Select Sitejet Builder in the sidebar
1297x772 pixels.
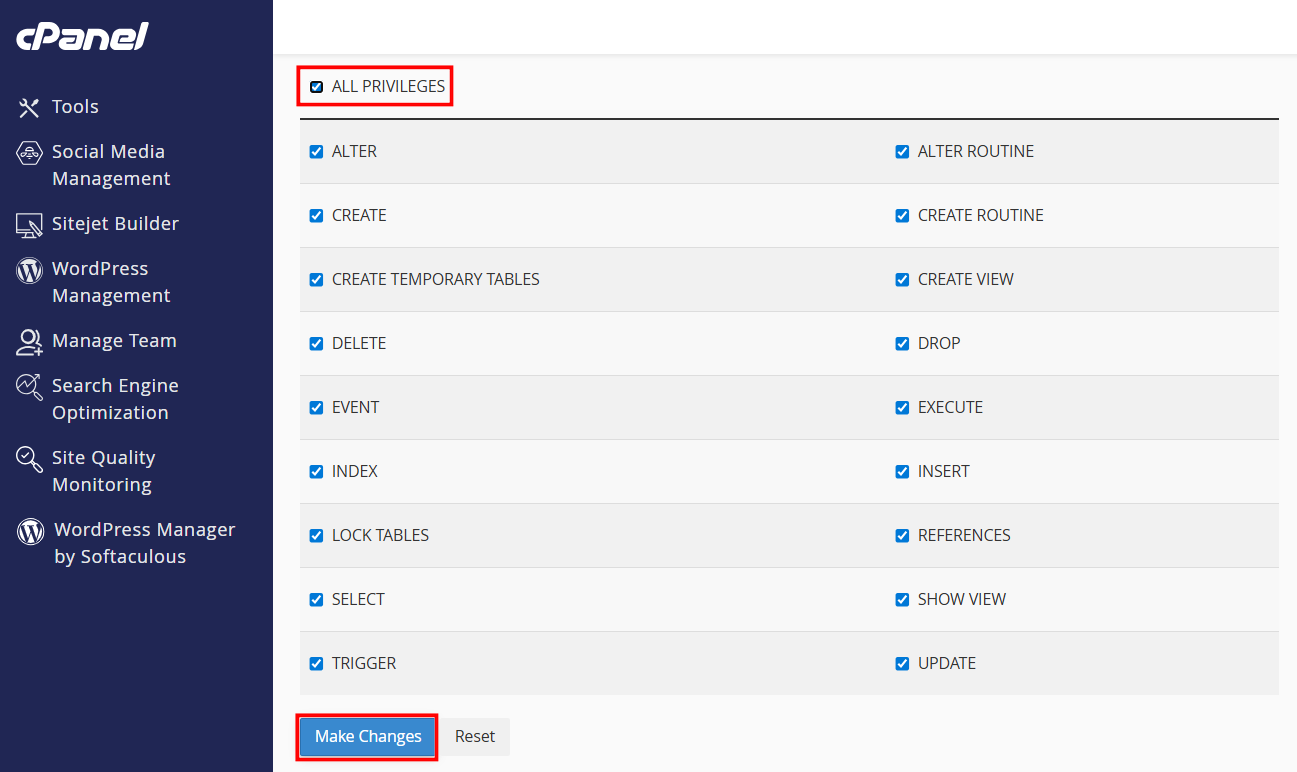pyautogui.click(x=115, y=224)
